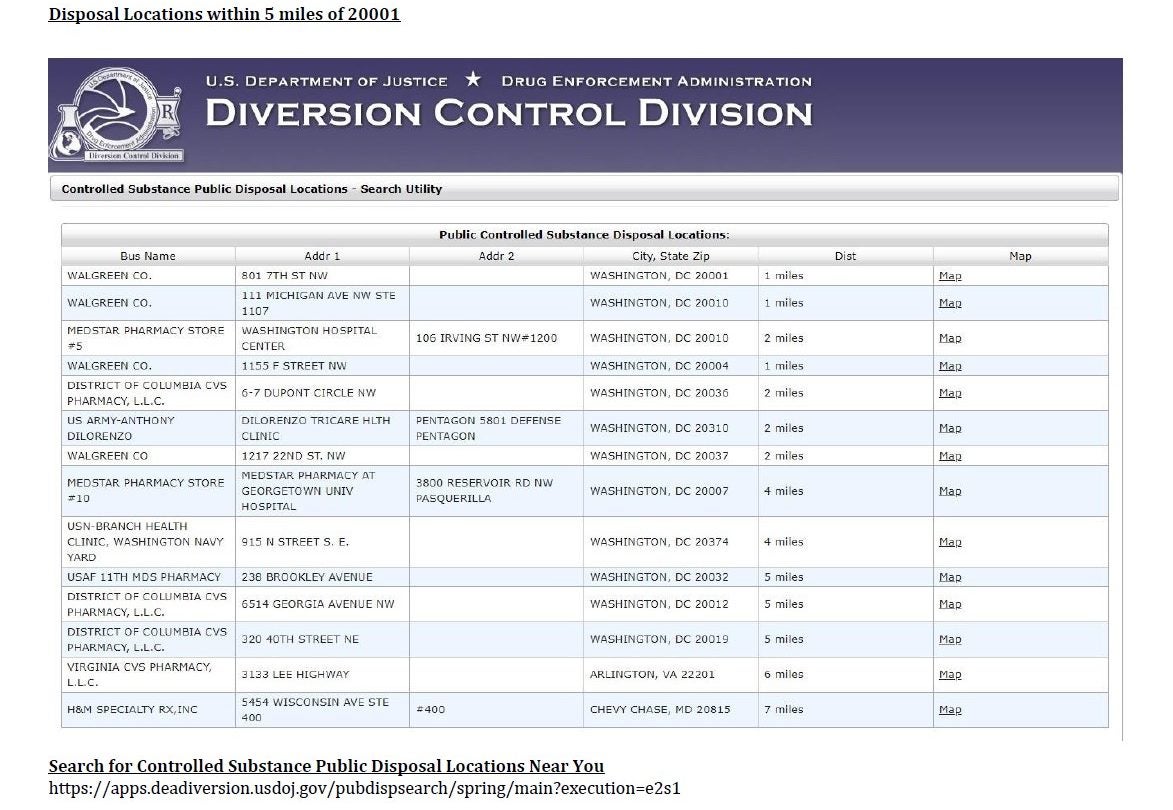Click the City, State Zip column header
The height and width of the screenshot is (810, 1173).
tap(671, 256)
